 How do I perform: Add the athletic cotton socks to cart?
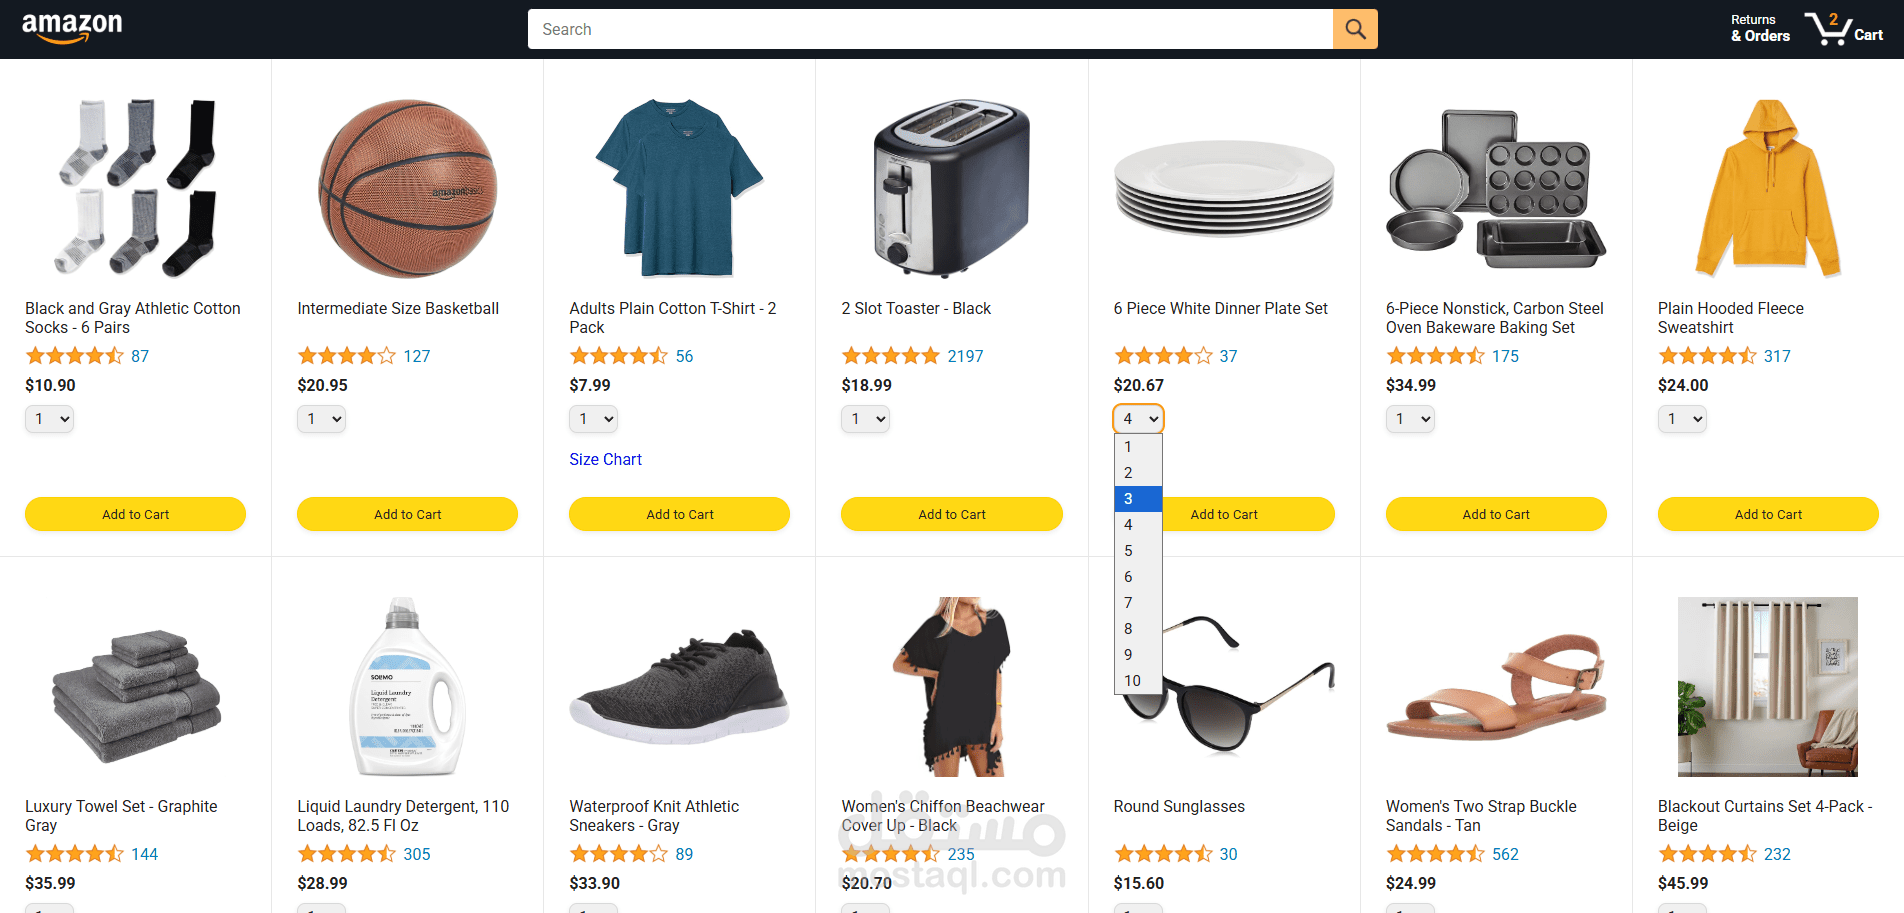coord(135,514)
